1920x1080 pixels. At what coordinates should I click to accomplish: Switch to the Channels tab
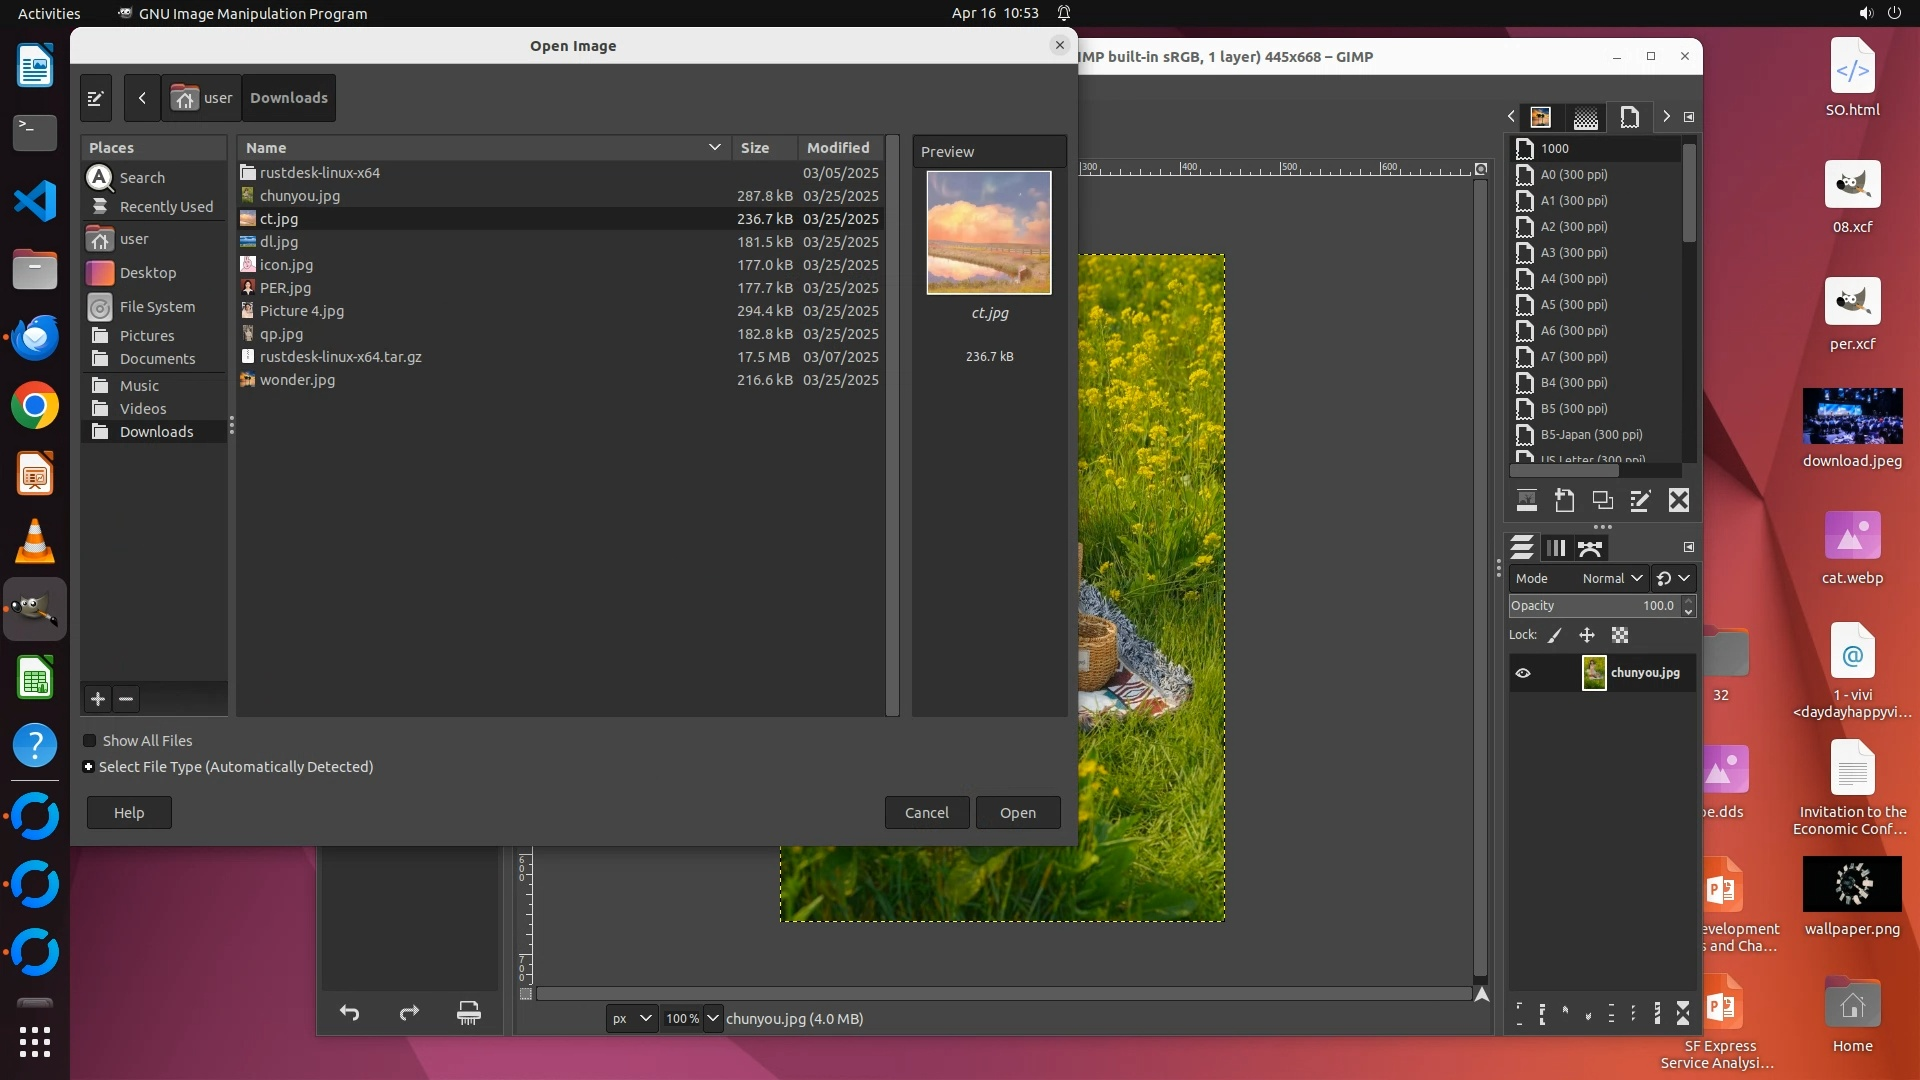1556,548
